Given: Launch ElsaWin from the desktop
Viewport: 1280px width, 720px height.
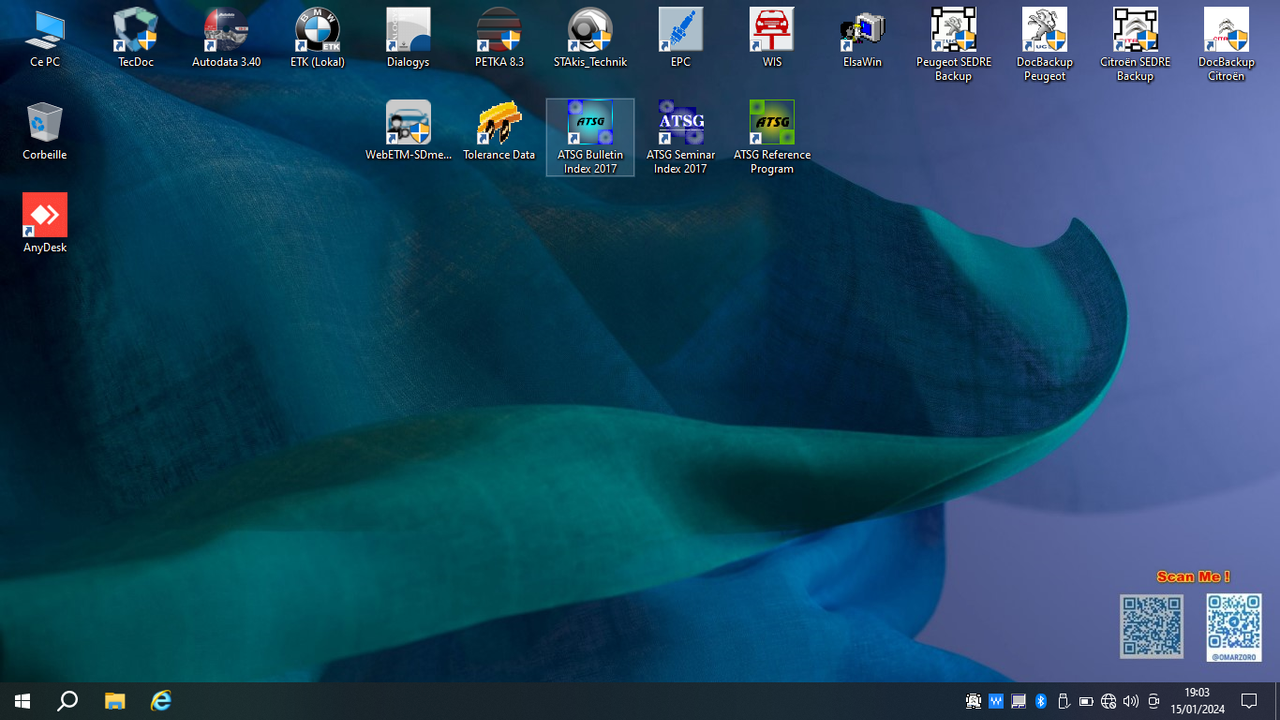Looking at the screenshot, I should coord(863,39).
